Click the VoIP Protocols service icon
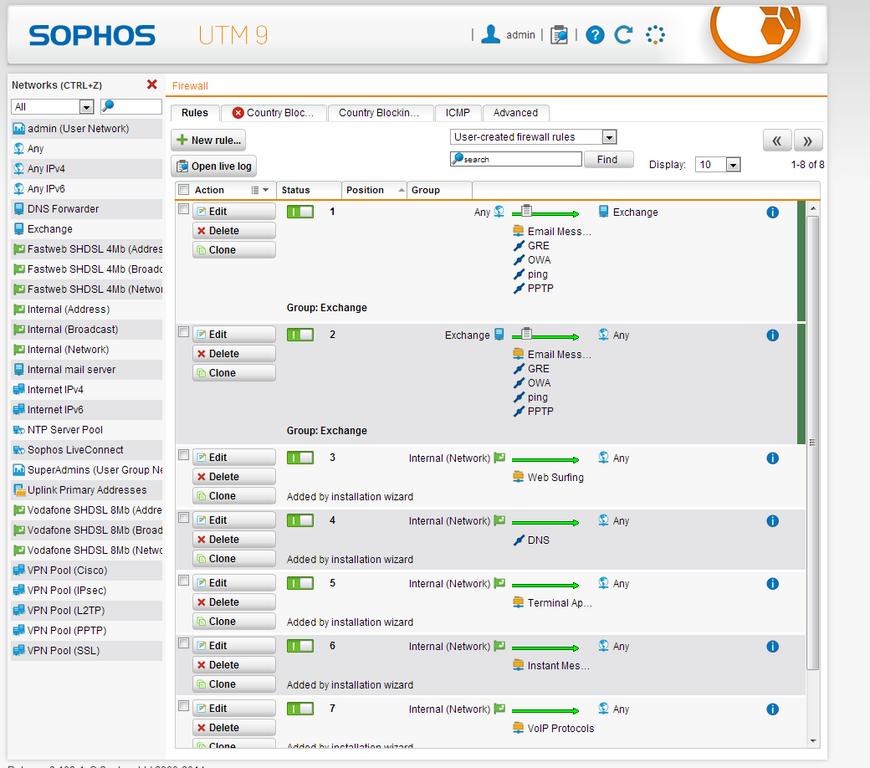This screenshot has height=768, width=870. pyautogui.click(x=518, y=727)
